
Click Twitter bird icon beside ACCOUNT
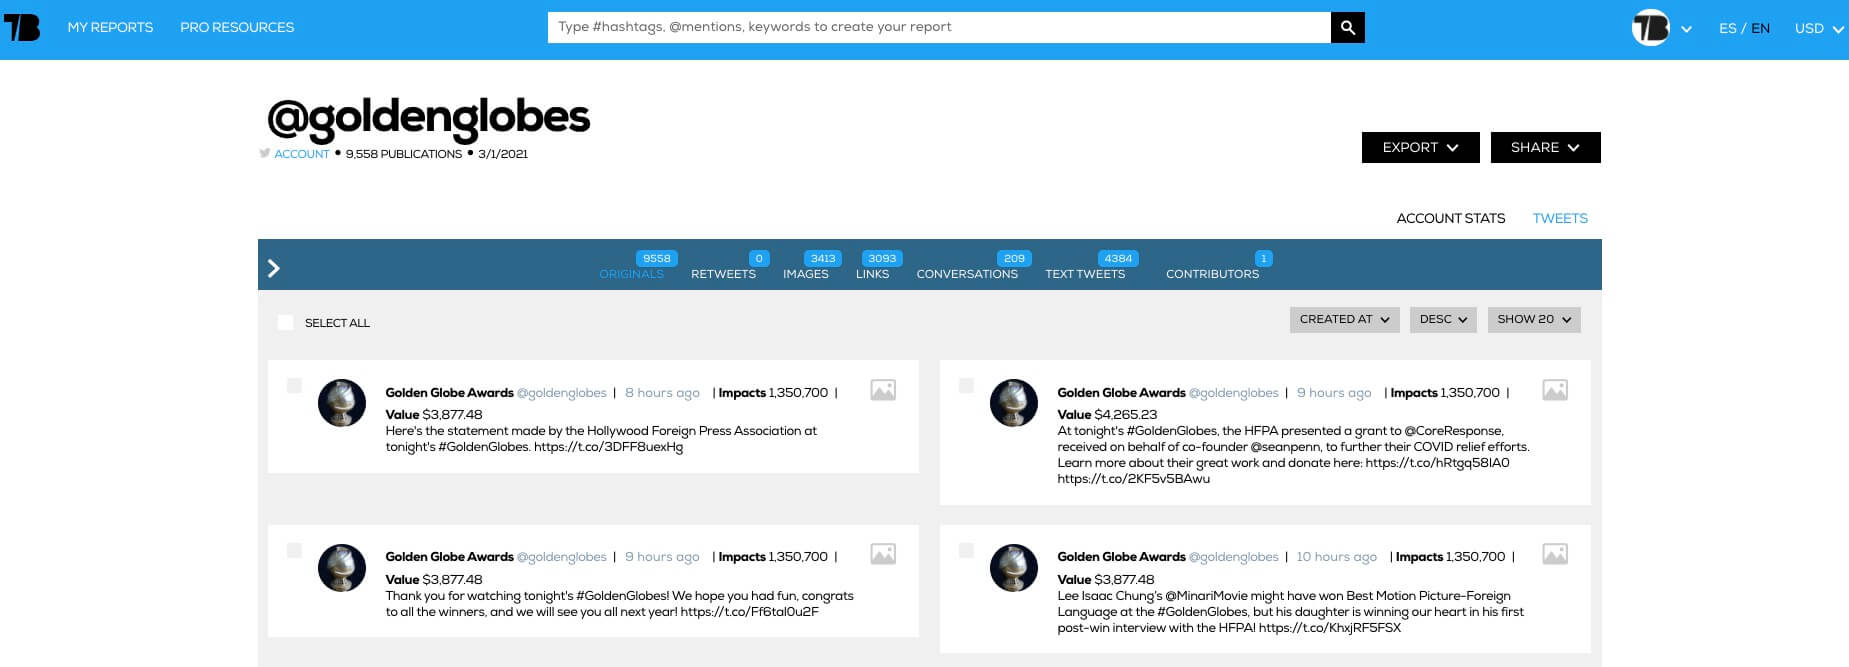(265, 154)
